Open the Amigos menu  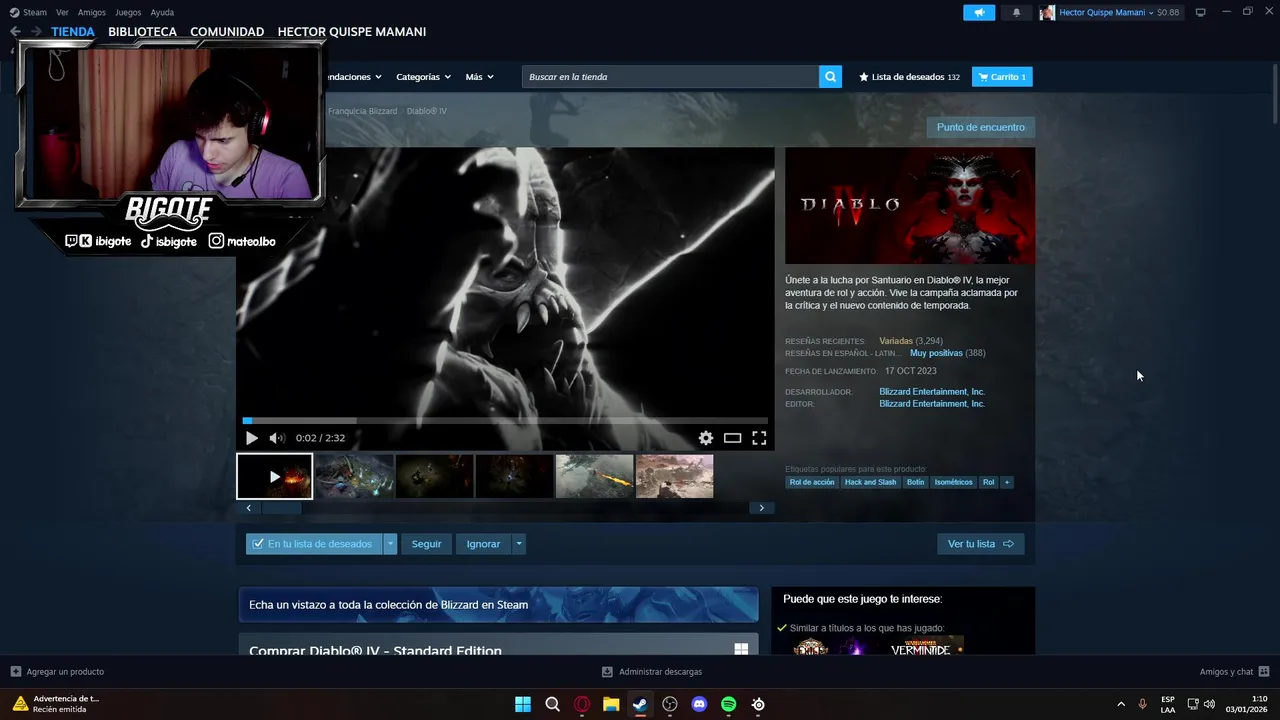(92, 12)
